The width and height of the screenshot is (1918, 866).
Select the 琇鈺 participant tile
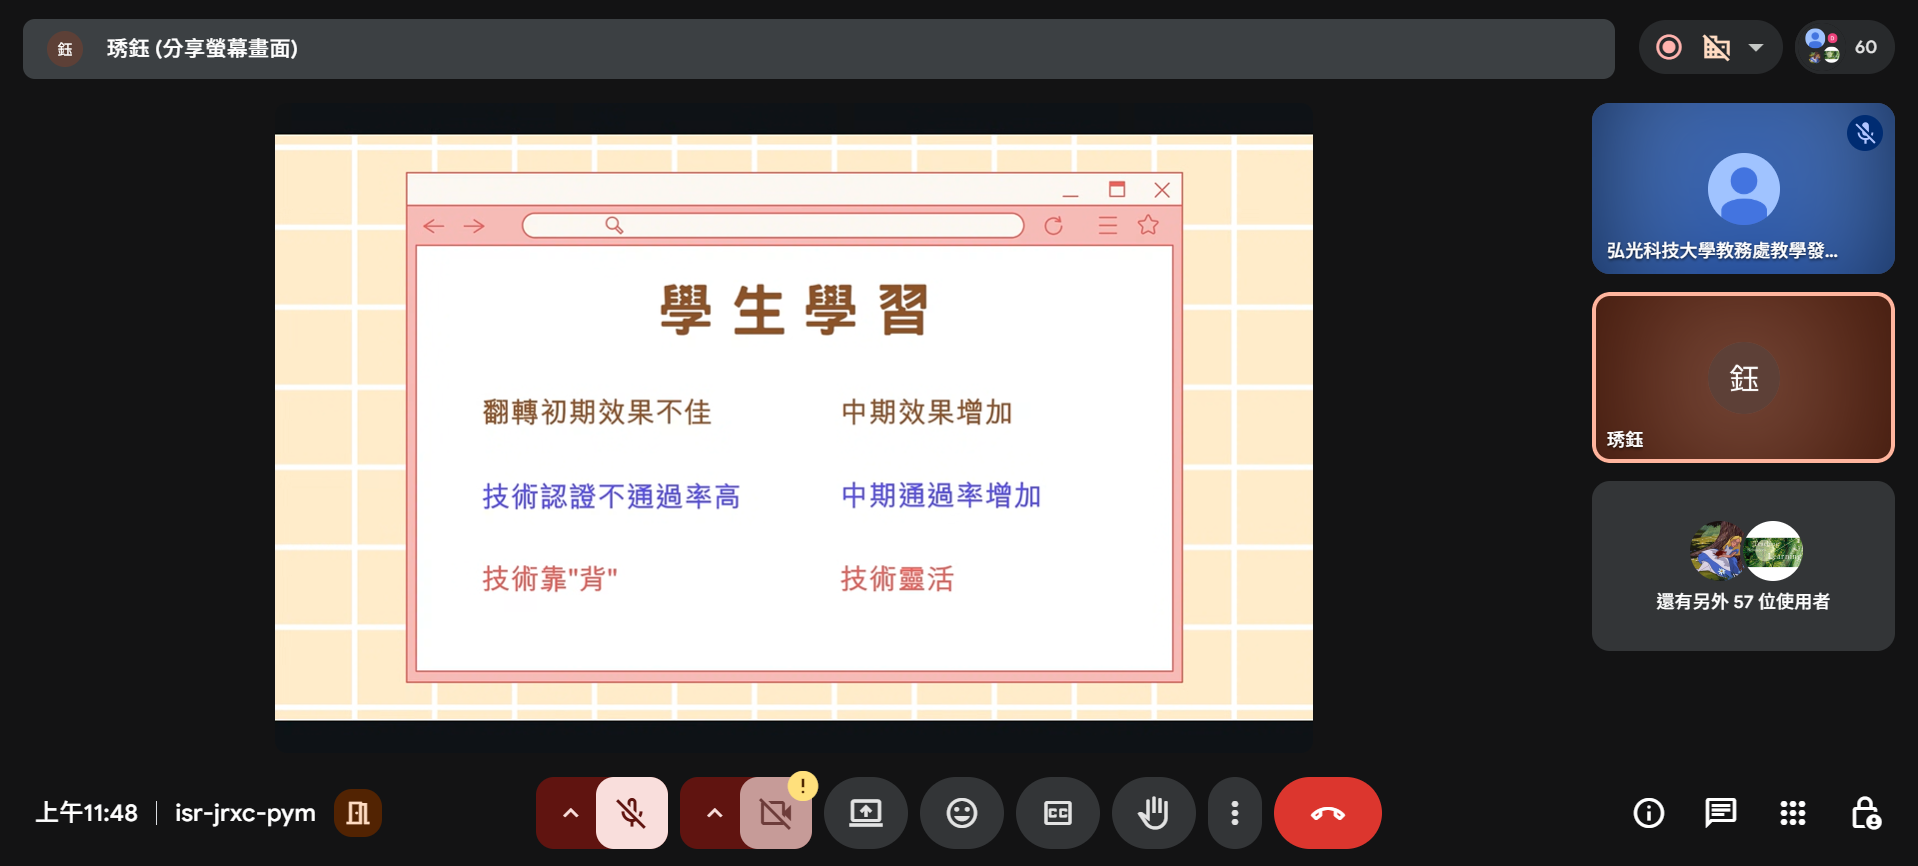coord(1742,377)
